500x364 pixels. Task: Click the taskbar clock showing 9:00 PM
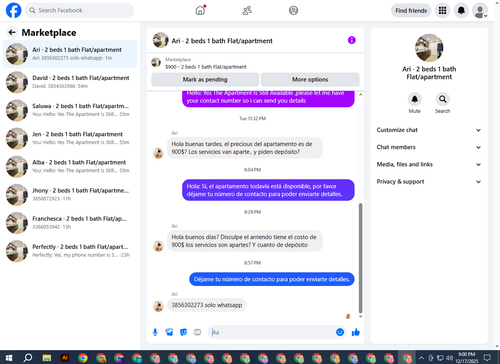(466, 358)
